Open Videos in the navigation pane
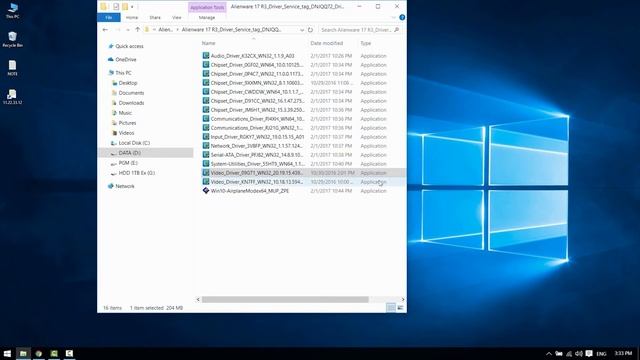640x360 pixels. click(126, 133)
